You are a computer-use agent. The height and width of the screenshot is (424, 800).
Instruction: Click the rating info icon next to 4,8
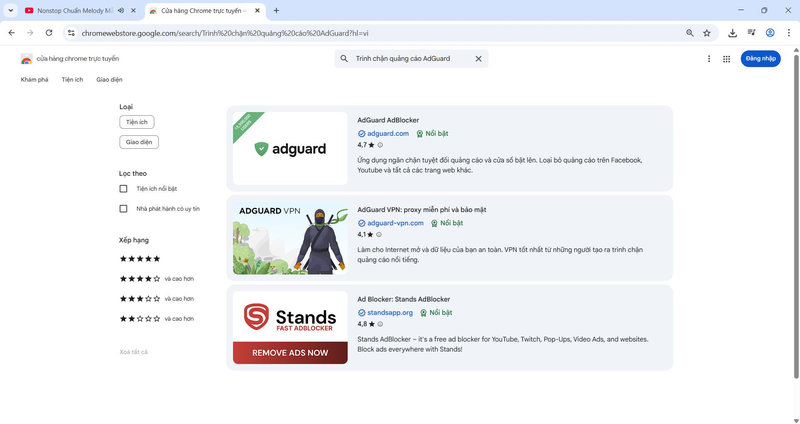pyautogui.click(x=380, y=324)
